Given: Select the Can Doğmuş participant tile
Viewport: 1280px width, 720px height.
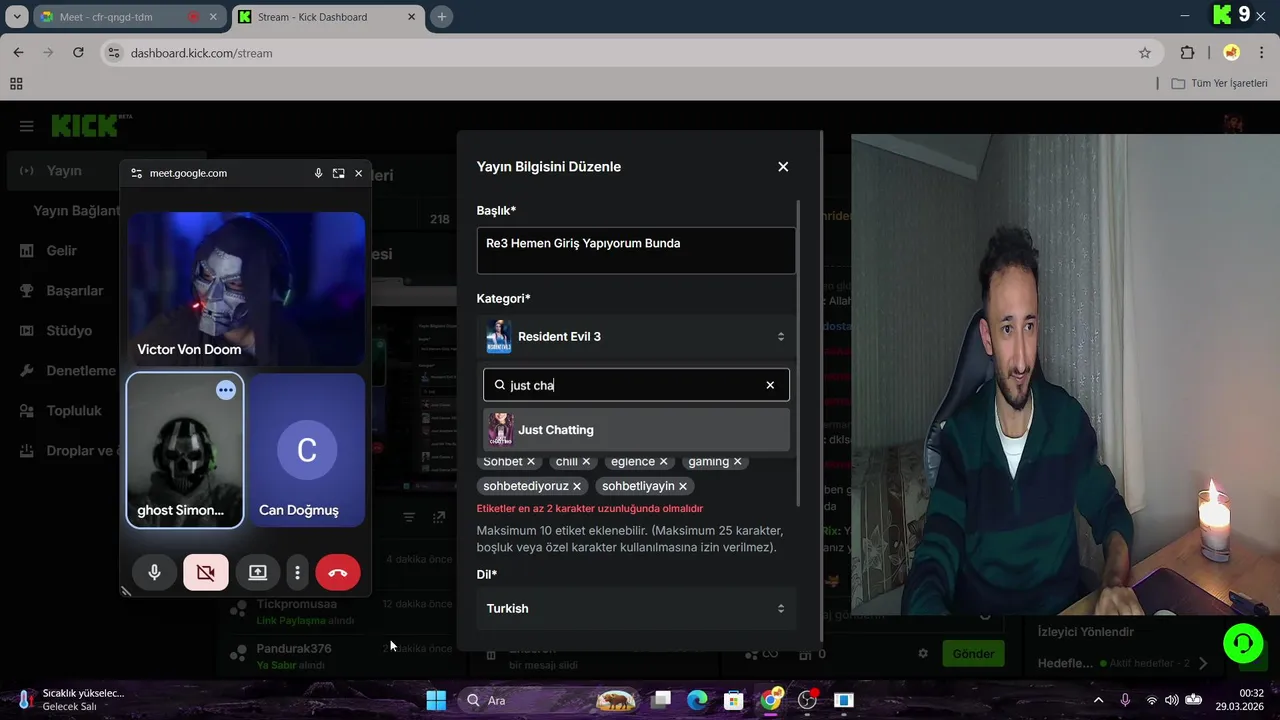Looking at the screenshot, I should pos(307,450).
